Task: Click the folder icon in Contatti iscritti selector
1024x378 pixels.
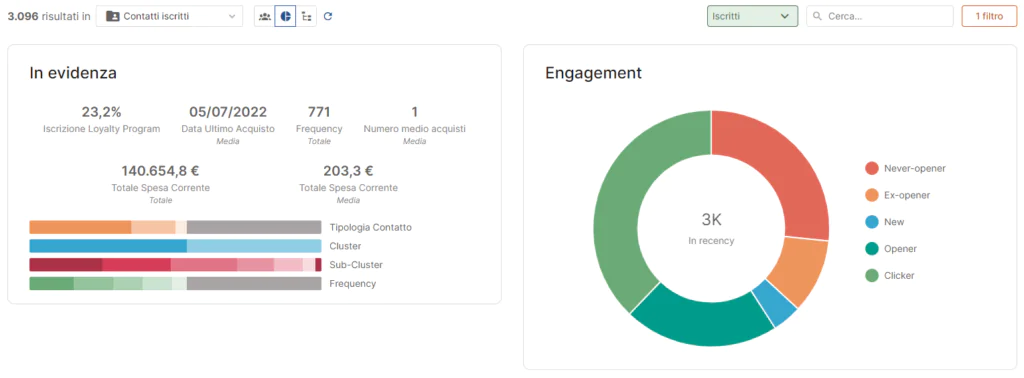Action: tap(112, 16)
